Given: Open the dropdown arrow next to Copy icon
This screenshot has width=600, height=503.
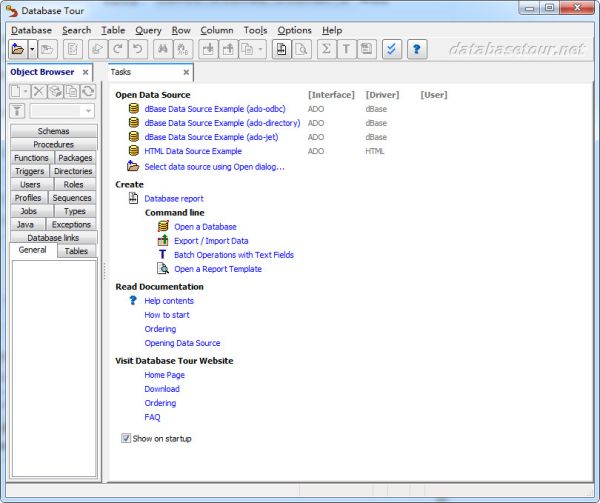Looking at the screenshot, I should click(261, 49).
